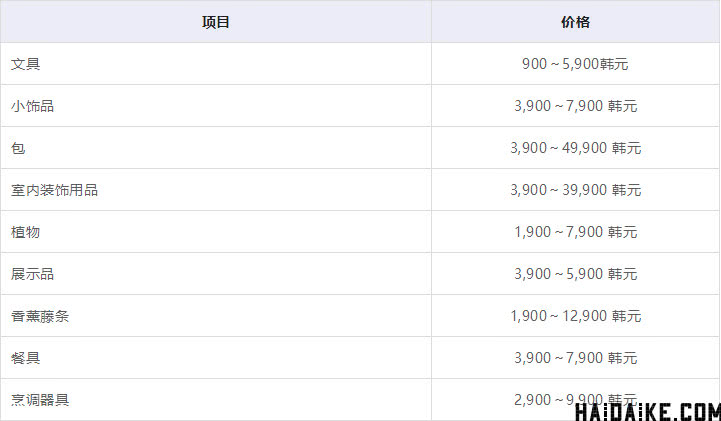The width and height of the screenshot is (721, 421).
Task: Select the 餐具 row label
Action: point(25,358)
